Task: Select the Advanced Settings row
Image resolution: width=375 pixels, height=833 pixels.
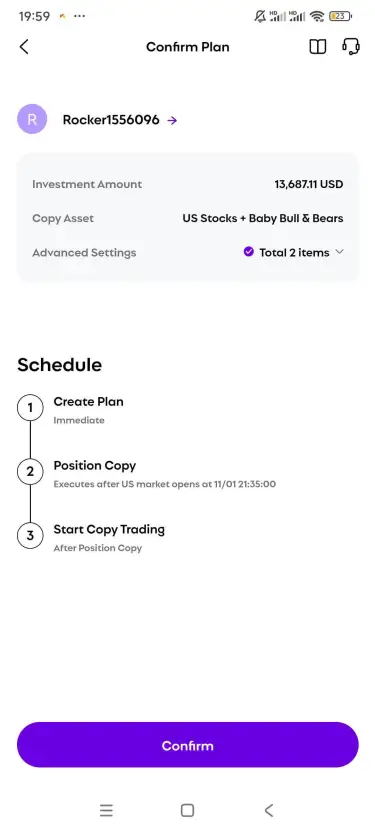Action: tap(188, 253)
